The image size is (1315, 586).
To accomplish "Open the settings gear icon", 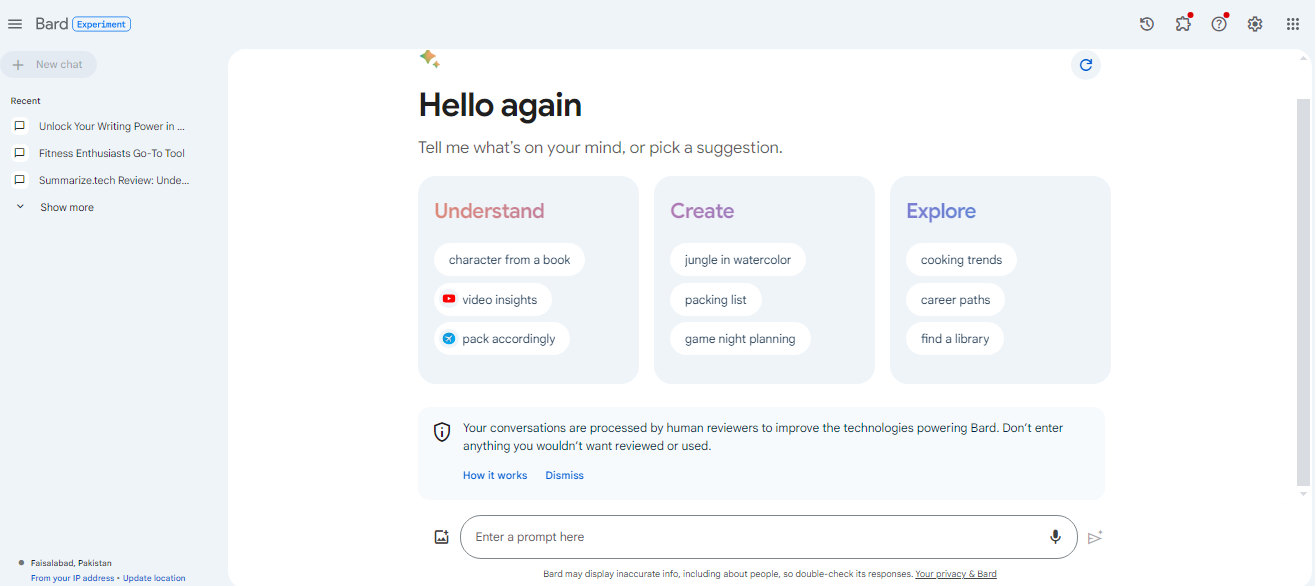I will (x=1255, y=24).
